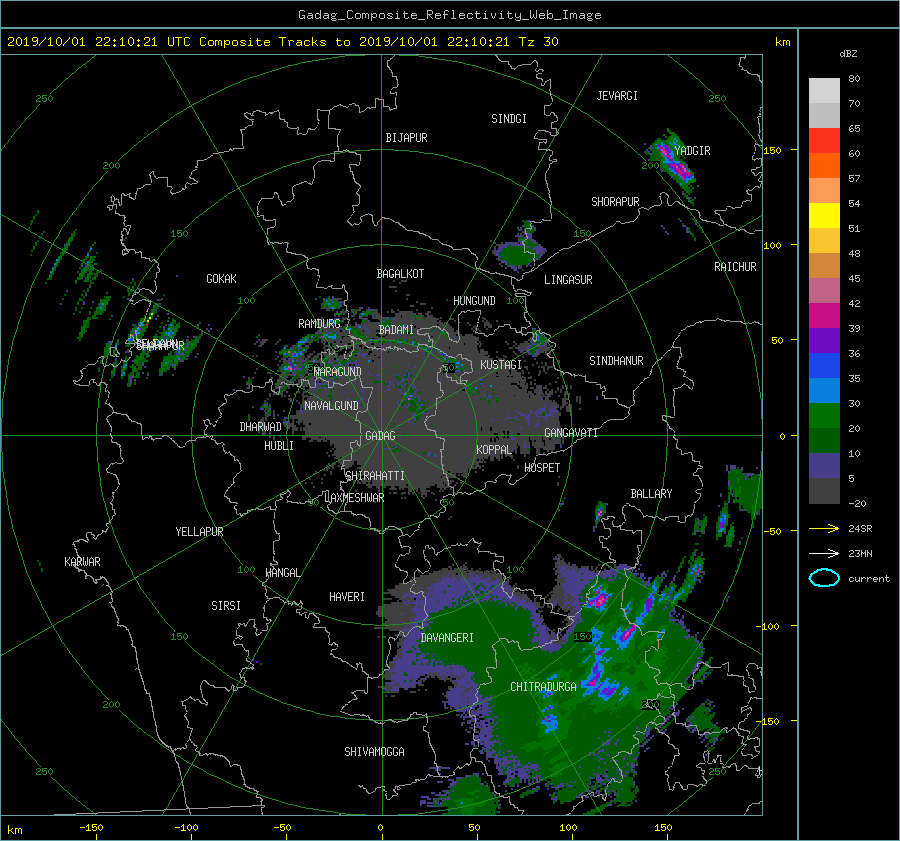Click the GANGAVATI city label
Viewport: 900px width, 841px height.
tap(571, 433)
